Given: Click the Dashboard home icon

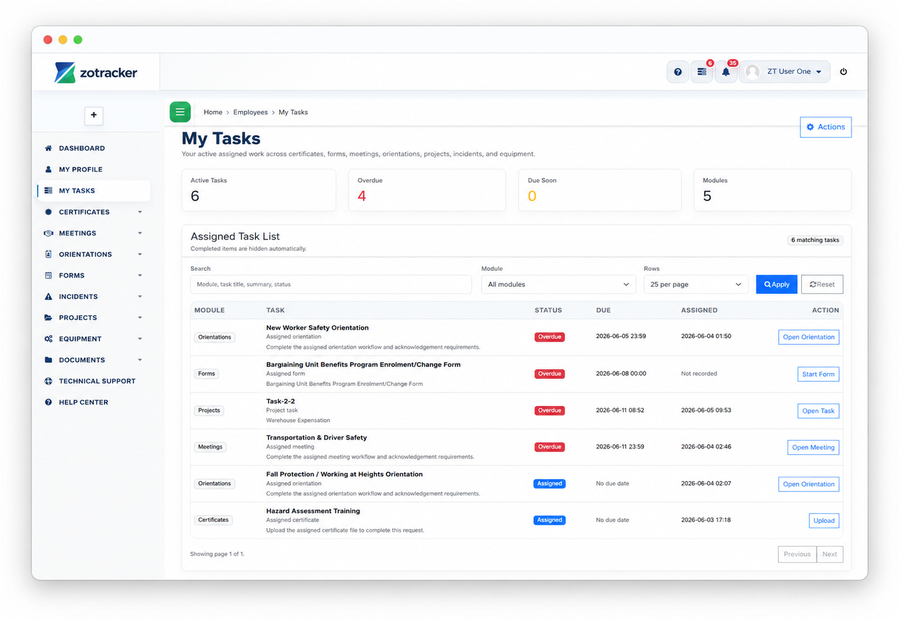Looking at the screenshot, I should (48, 148).
